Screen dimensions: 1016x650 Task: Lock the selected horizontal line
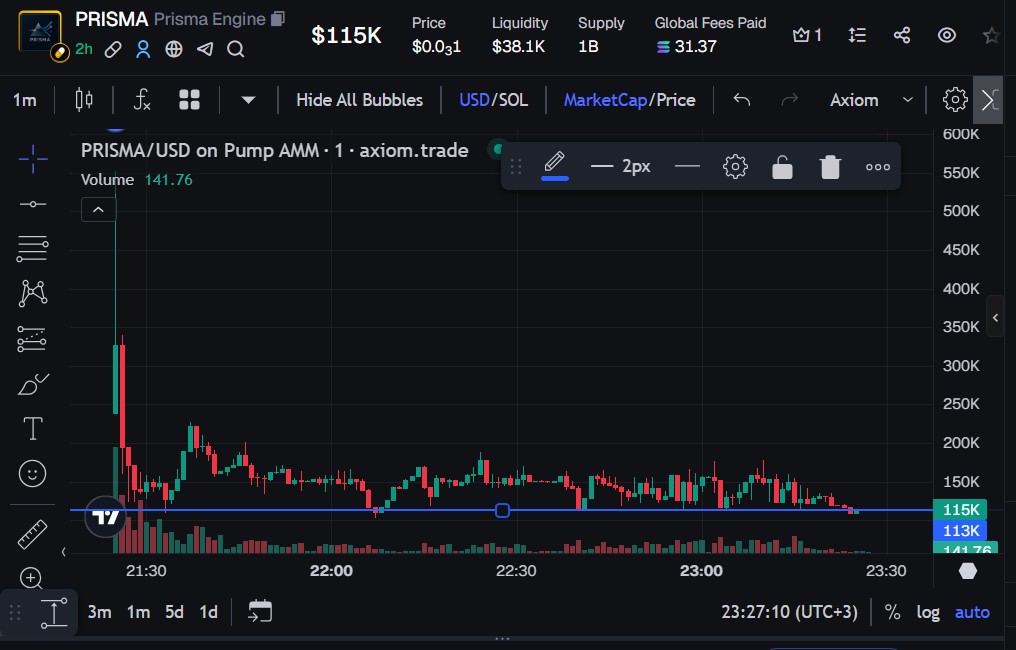[x=782, y=167]
